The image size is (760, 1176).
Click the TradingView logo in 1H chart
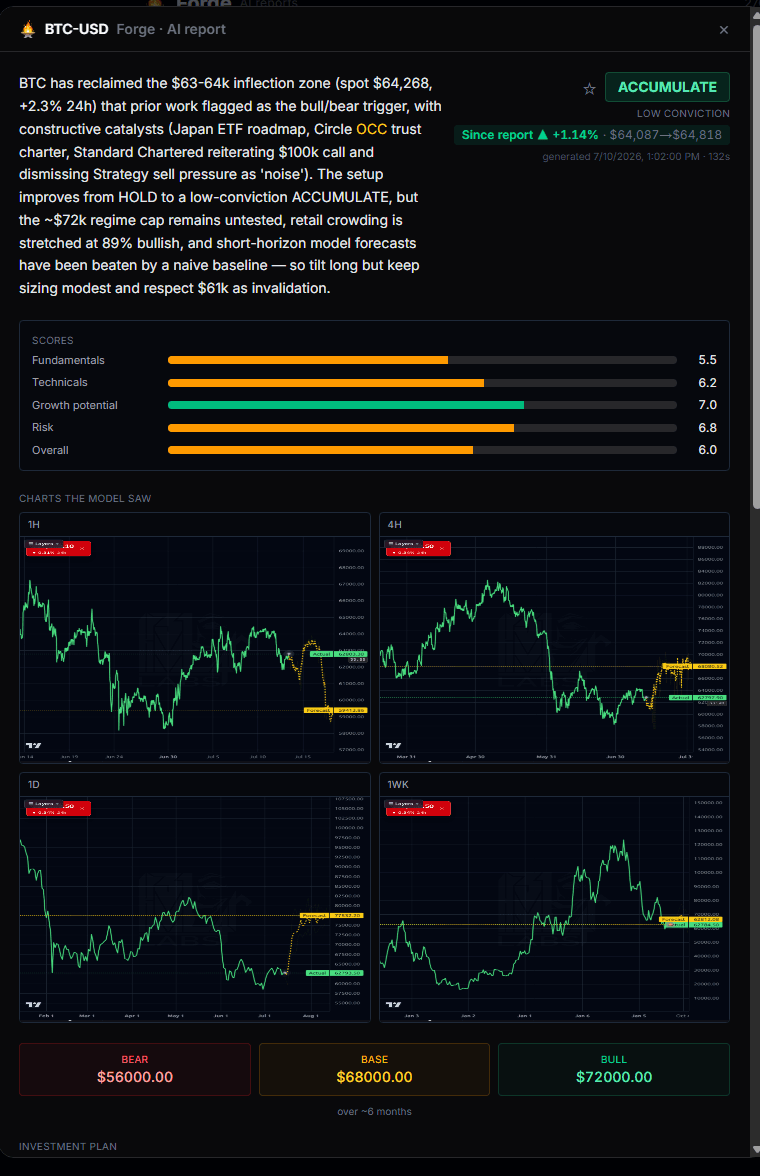33,746
